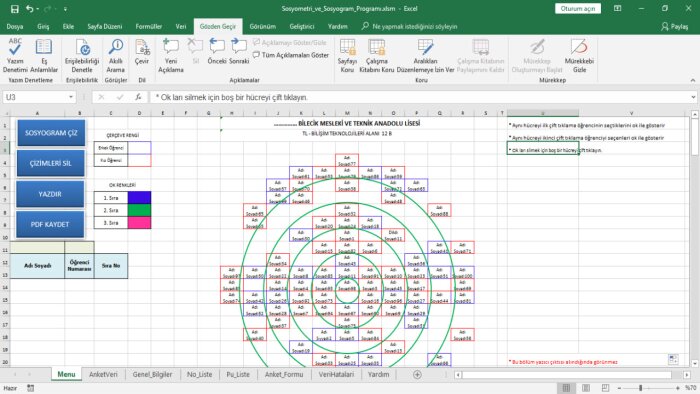
Task: Open Formüller ribbon tab
Action: (x=149, y=27)
